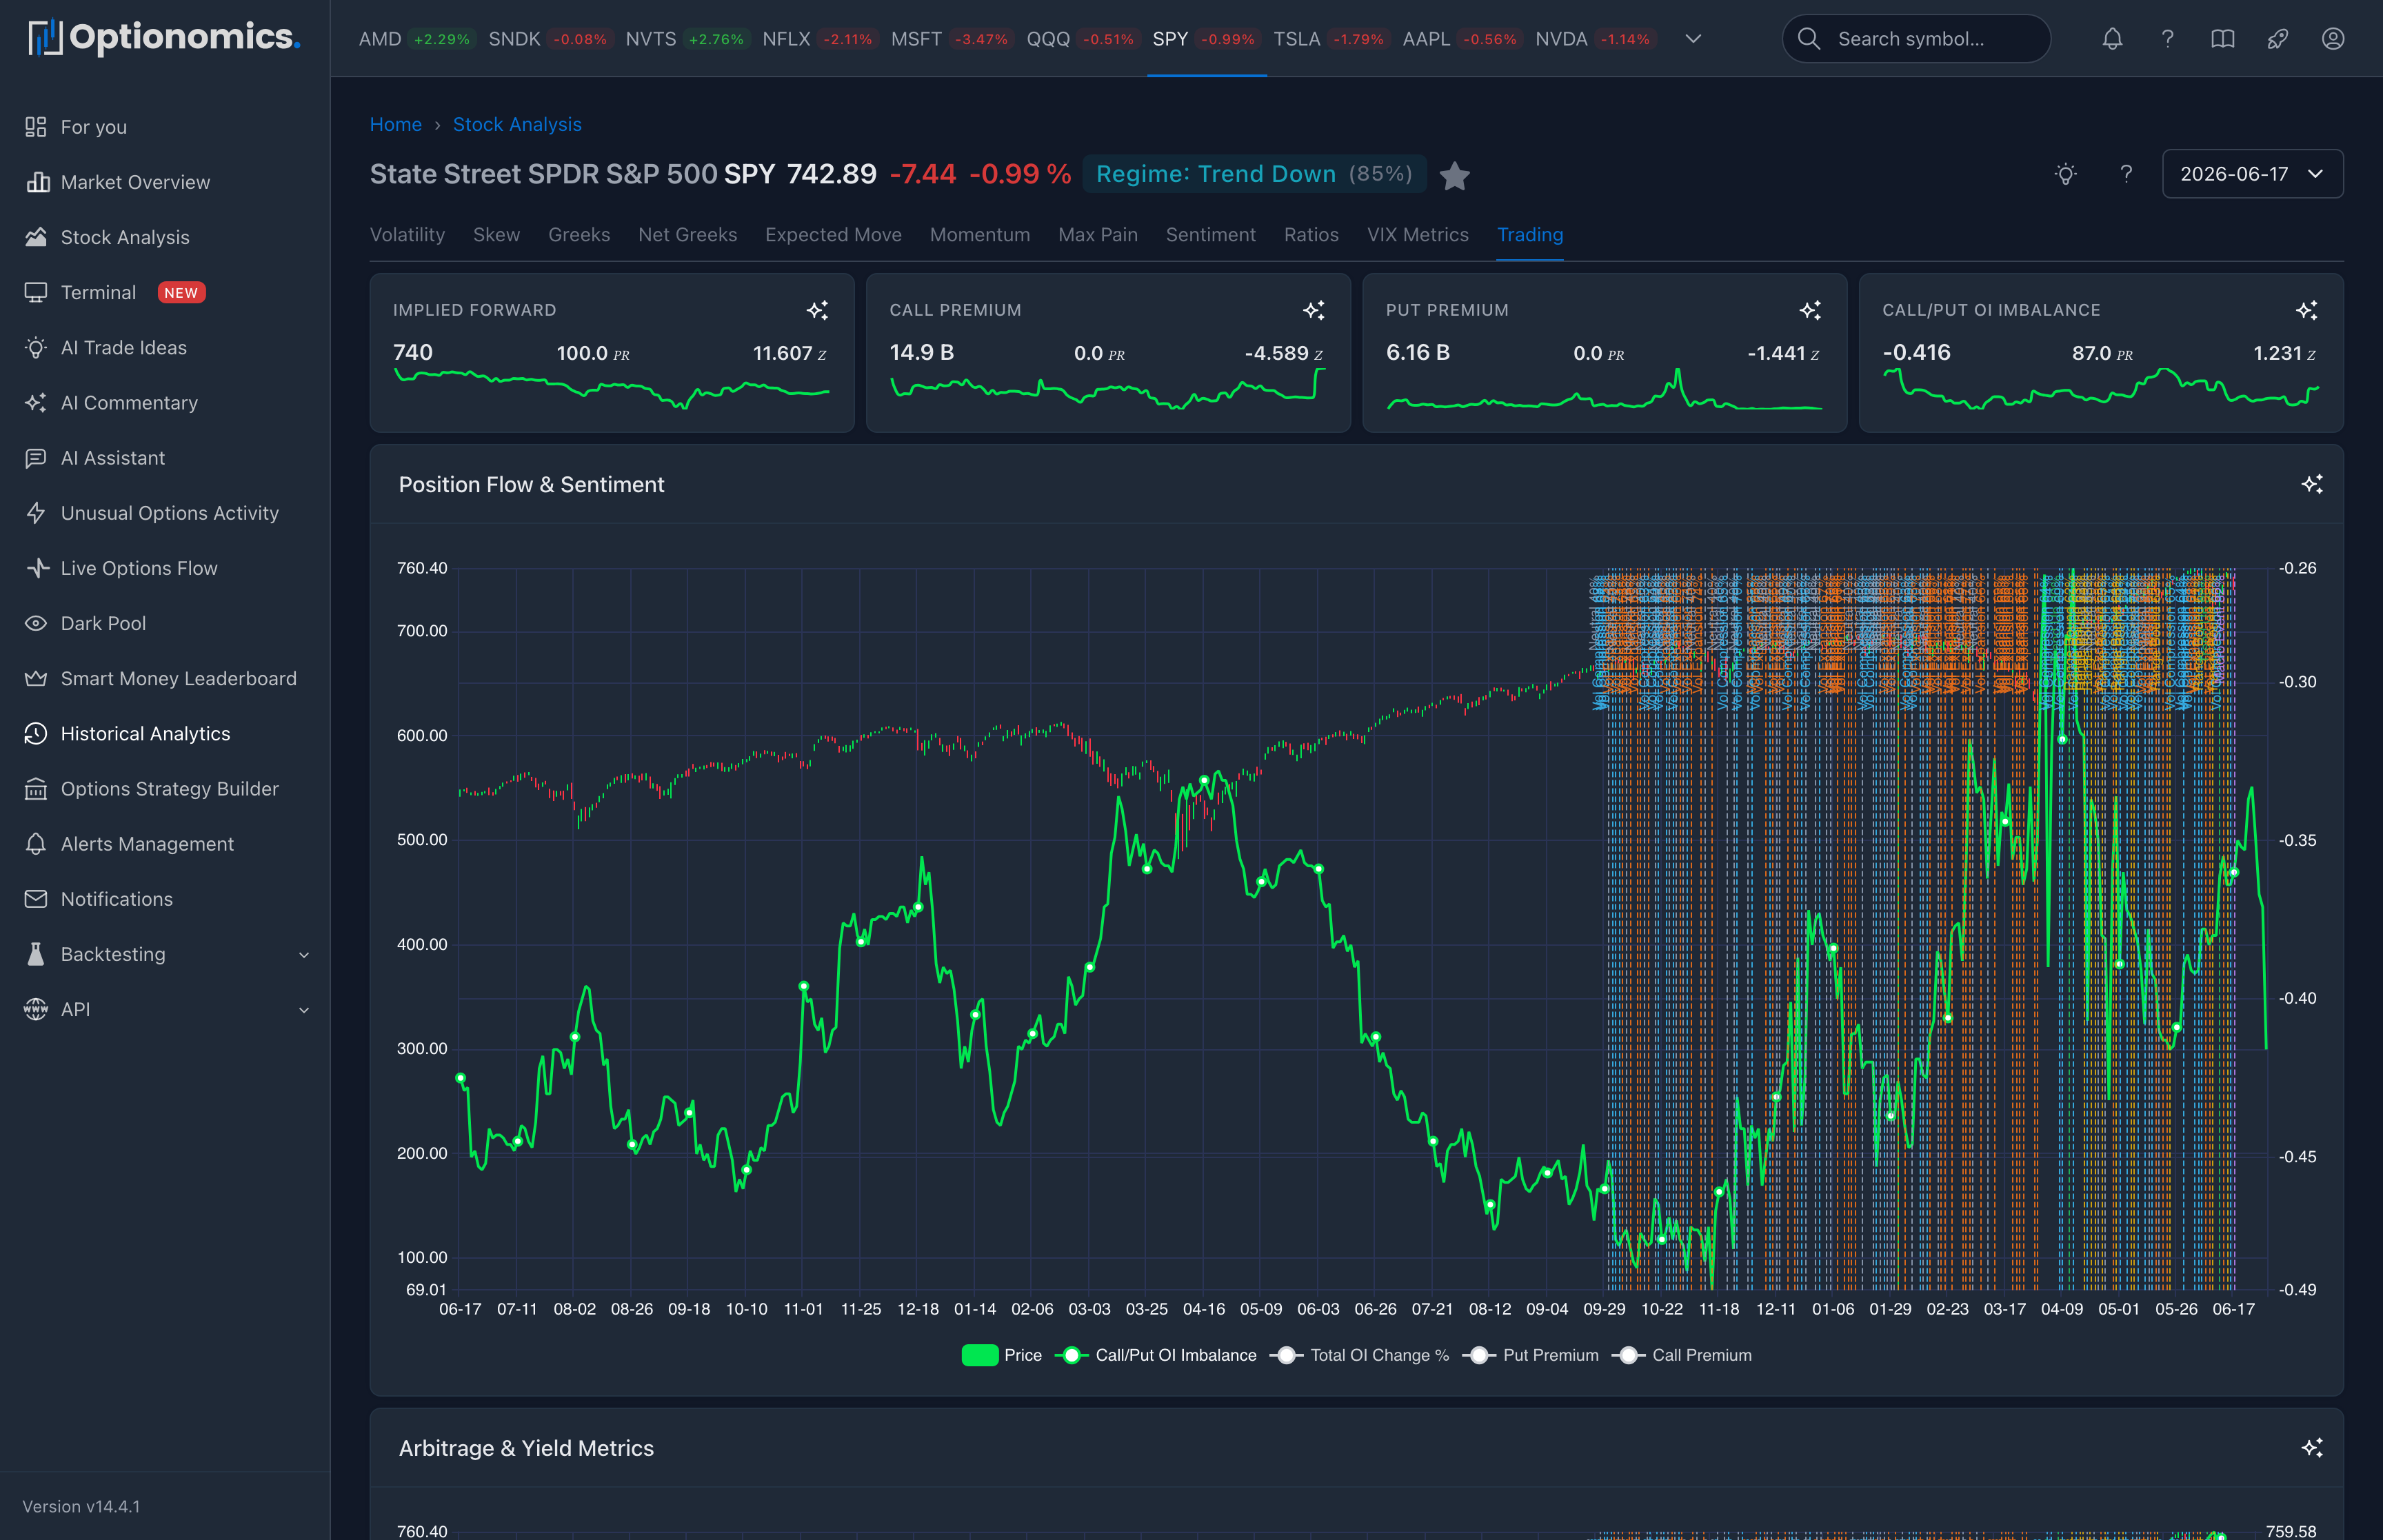Open the notifications bell icon
This screenshot has height=1540, width=2383.
2112,39
